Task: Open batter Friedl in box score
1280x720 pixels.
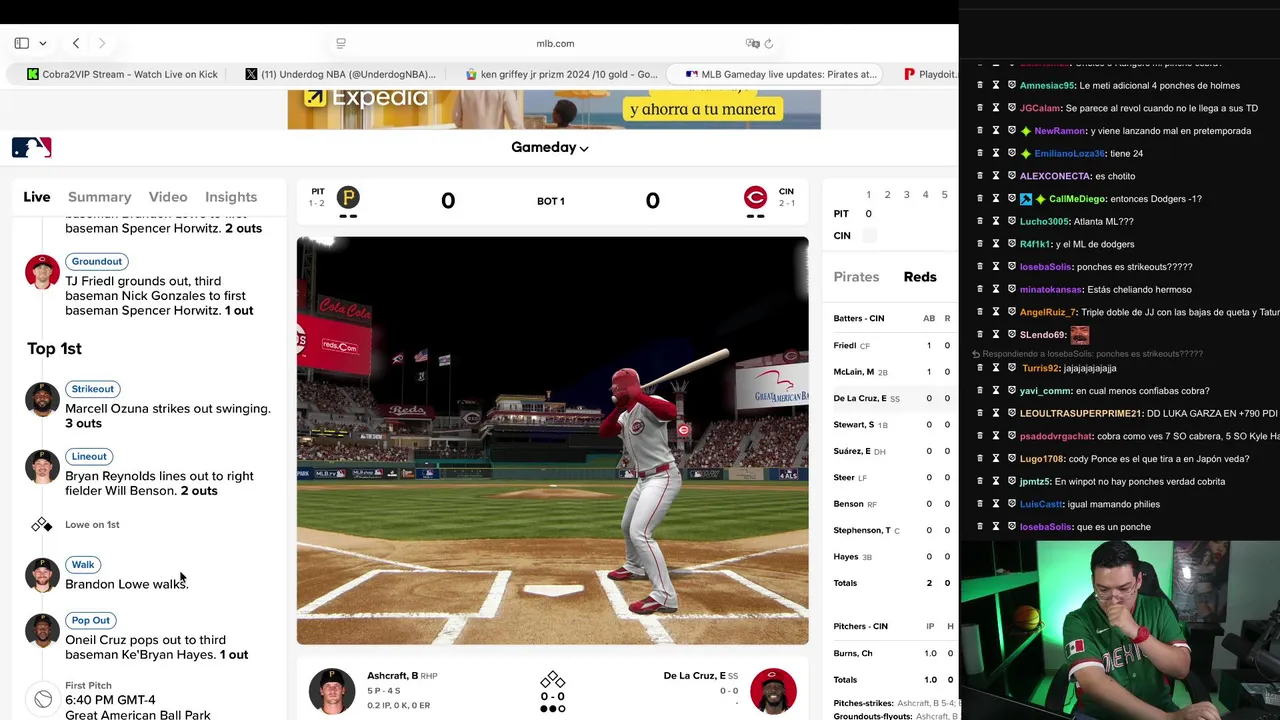Action: [845, 345]
